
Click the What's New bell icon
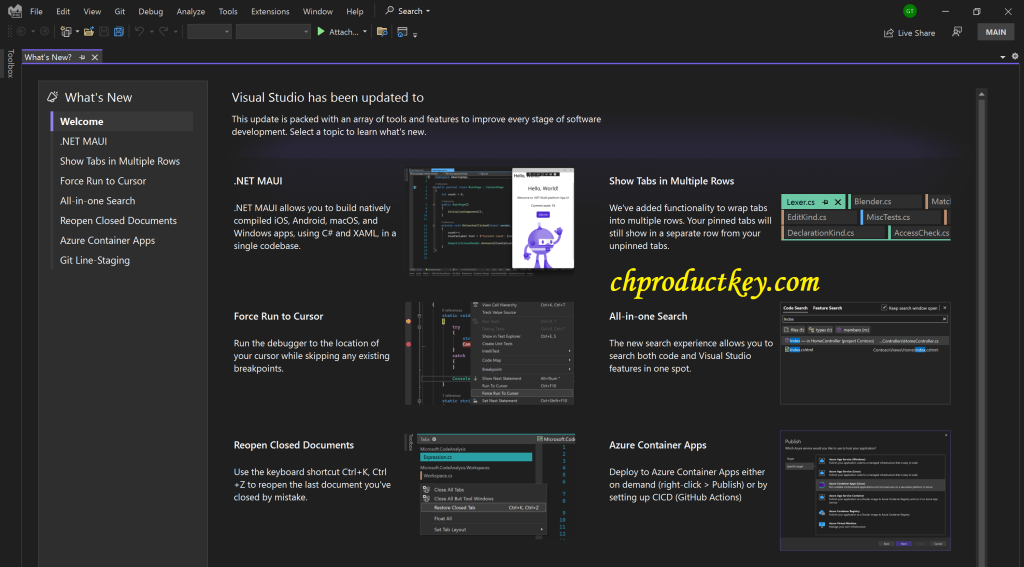(x=52, y=97)
